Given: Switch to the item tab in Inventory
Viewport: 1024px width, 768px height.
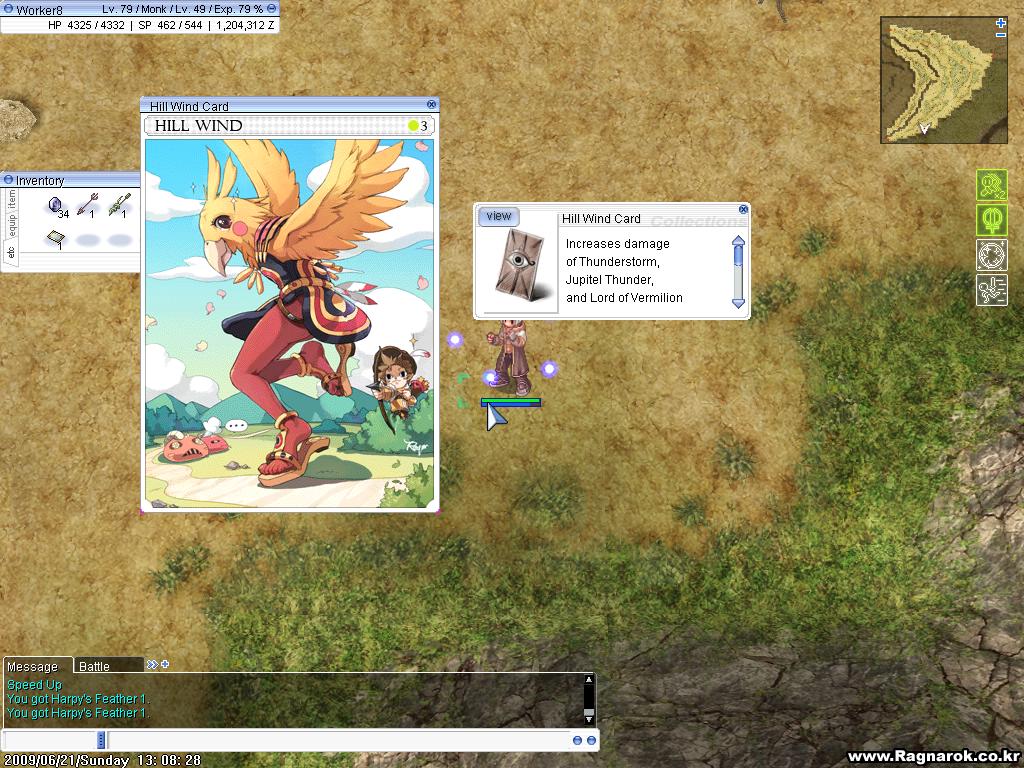Looking at the screenshot, I should (11, 199).
